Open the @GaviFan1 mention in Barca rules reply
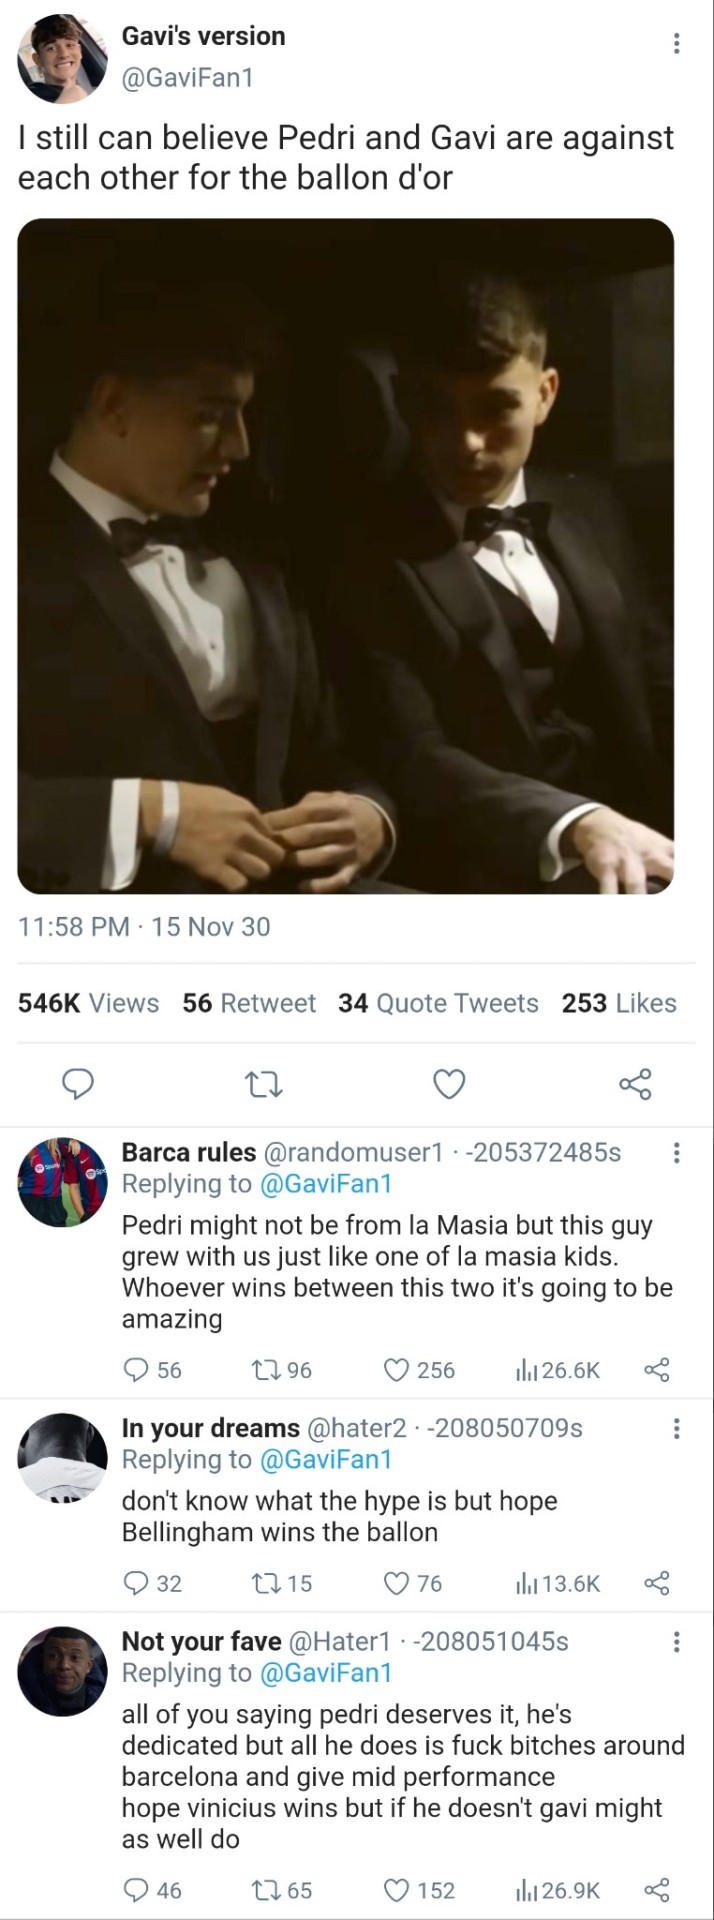Viewport: 714px width, 1920px height. 325,1184
